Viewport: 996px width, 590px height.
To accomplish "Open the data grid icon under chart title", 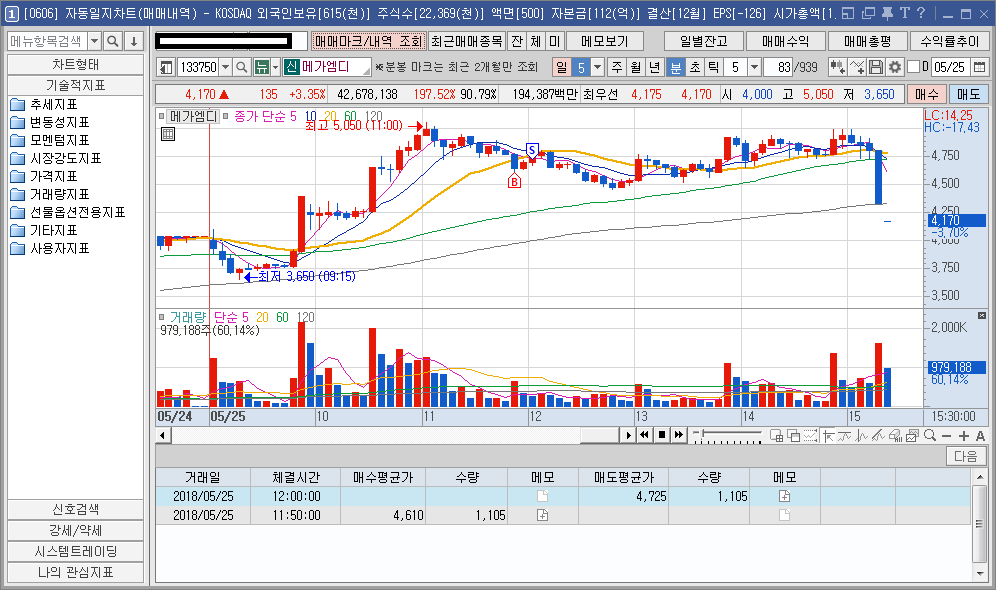I will (168, 134).
